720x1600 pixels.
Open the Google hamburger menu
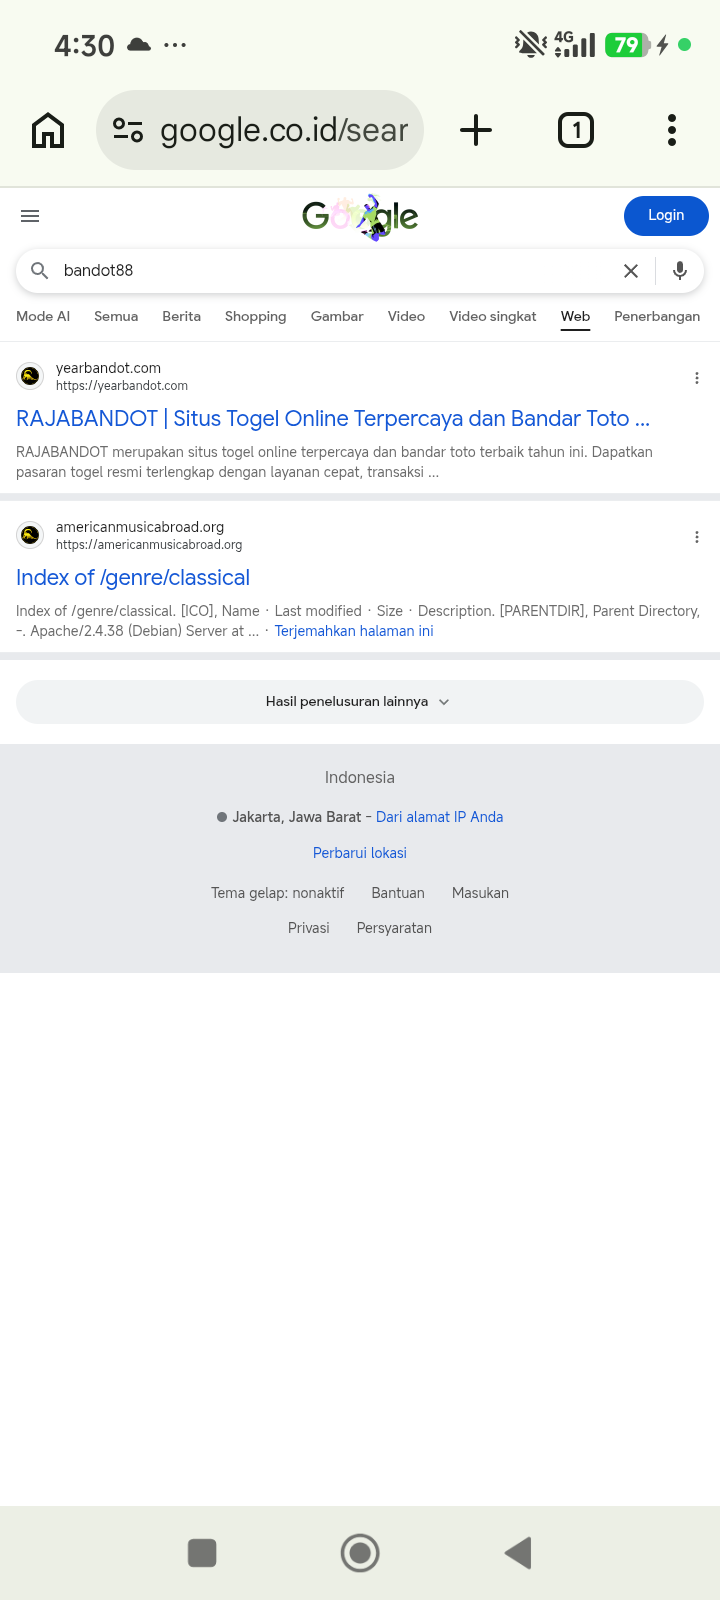30,216
